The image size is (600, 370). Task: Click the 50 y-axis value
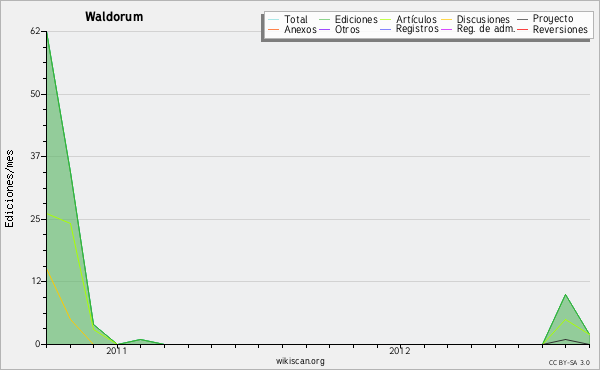(35, 94)
